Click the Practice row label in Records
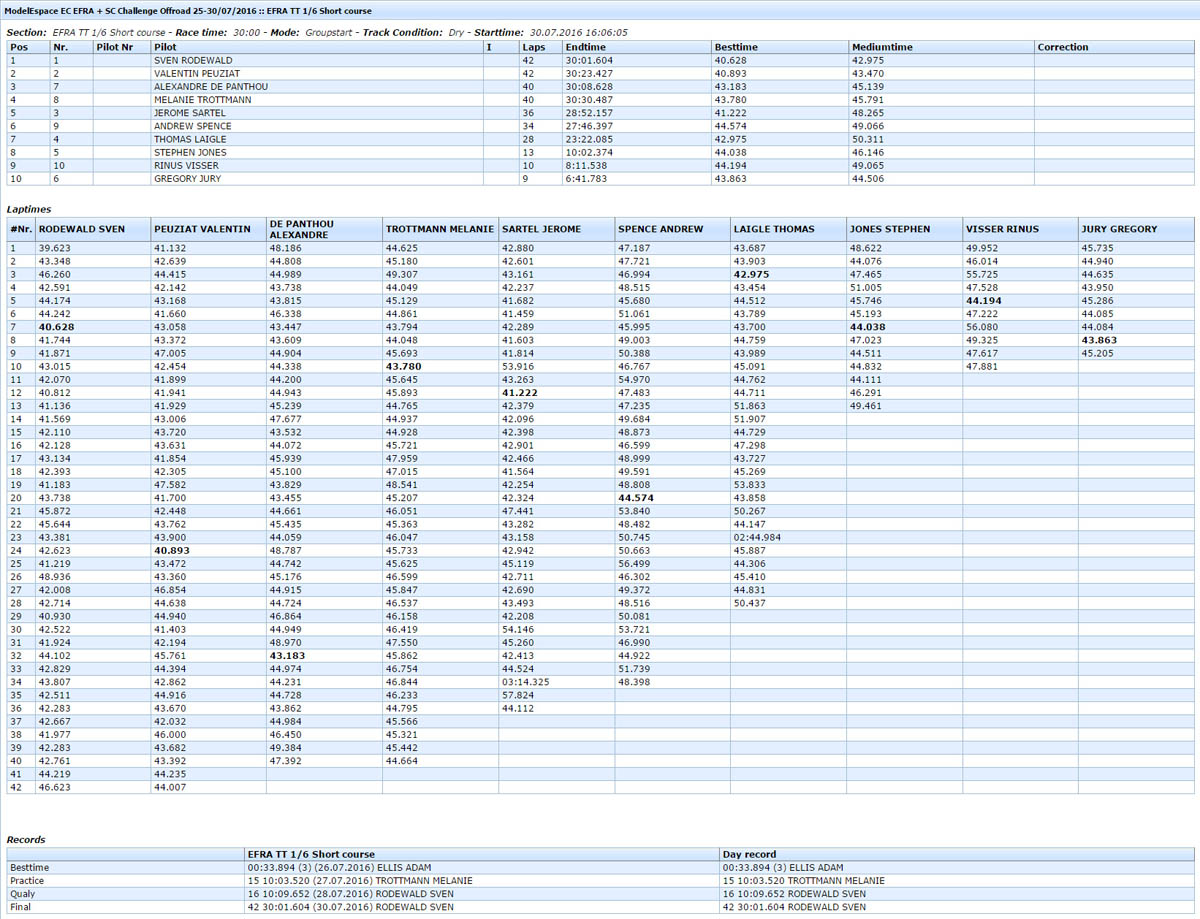1200x919 pixels. pos(27,881)
